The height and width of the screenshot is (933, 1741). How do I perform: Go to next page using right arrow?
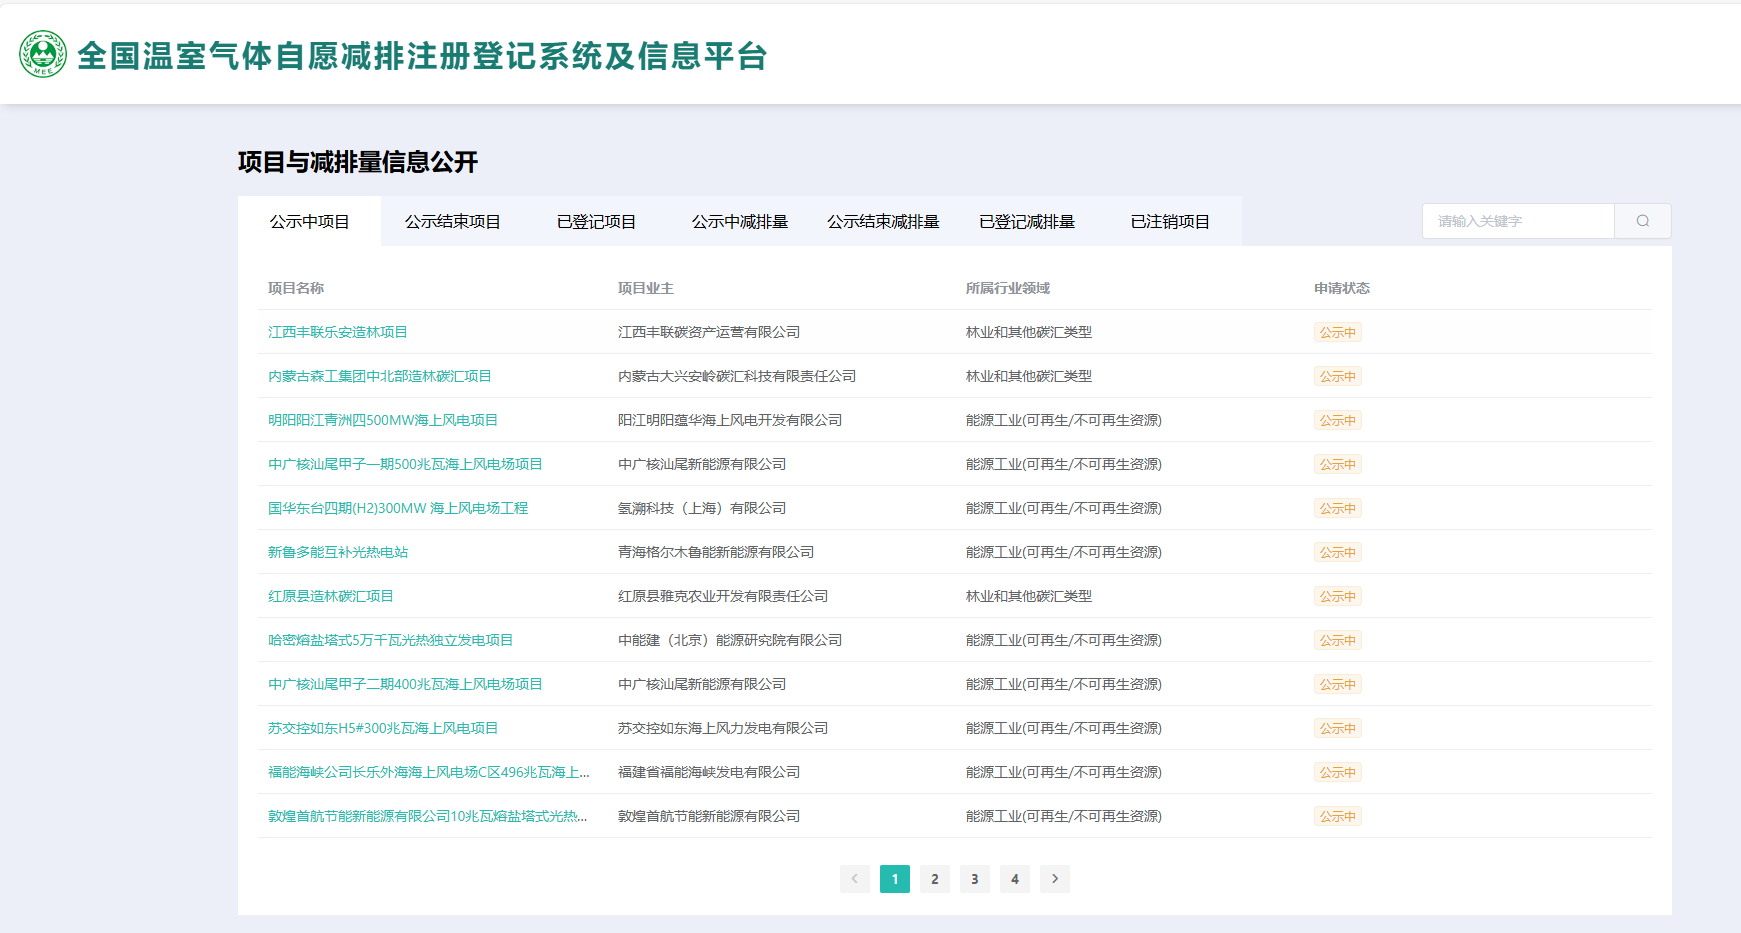pos(1054,879)
